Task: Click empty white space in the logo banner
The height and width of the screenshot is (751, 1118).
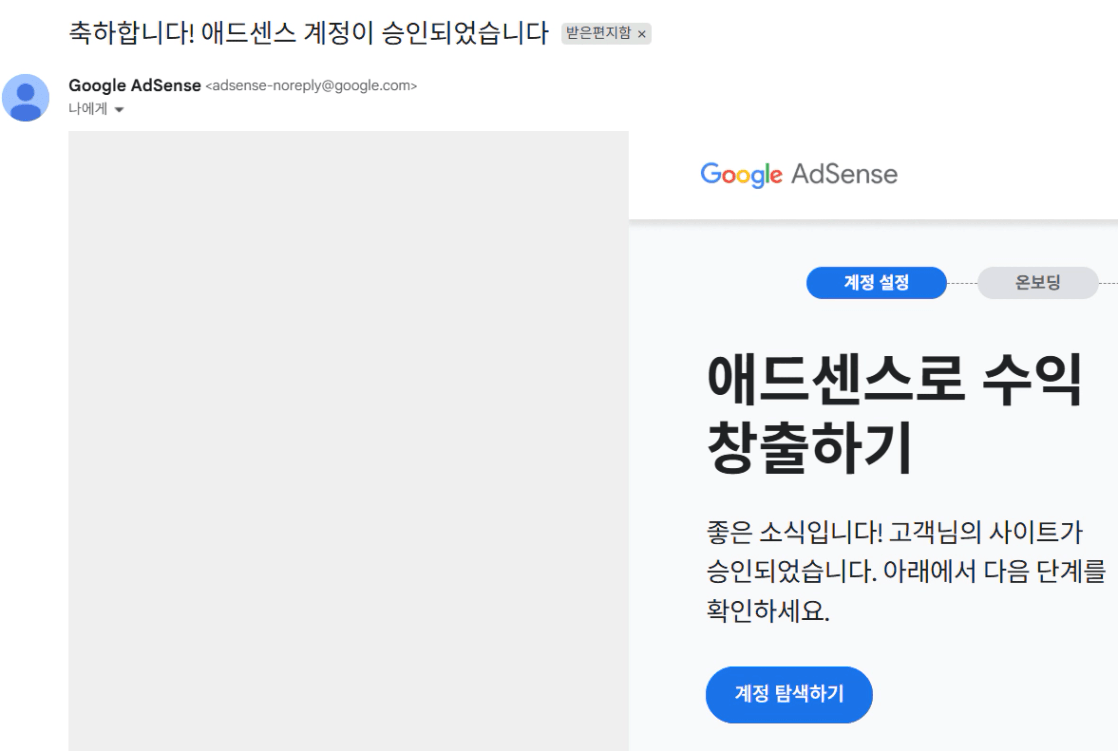Action: 1010,175
